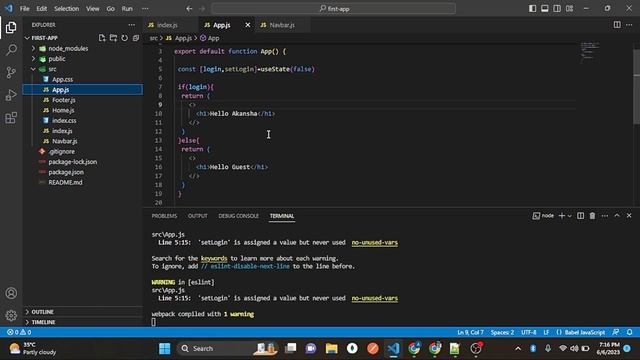Maximize the terminal panel size

point(617,216)
